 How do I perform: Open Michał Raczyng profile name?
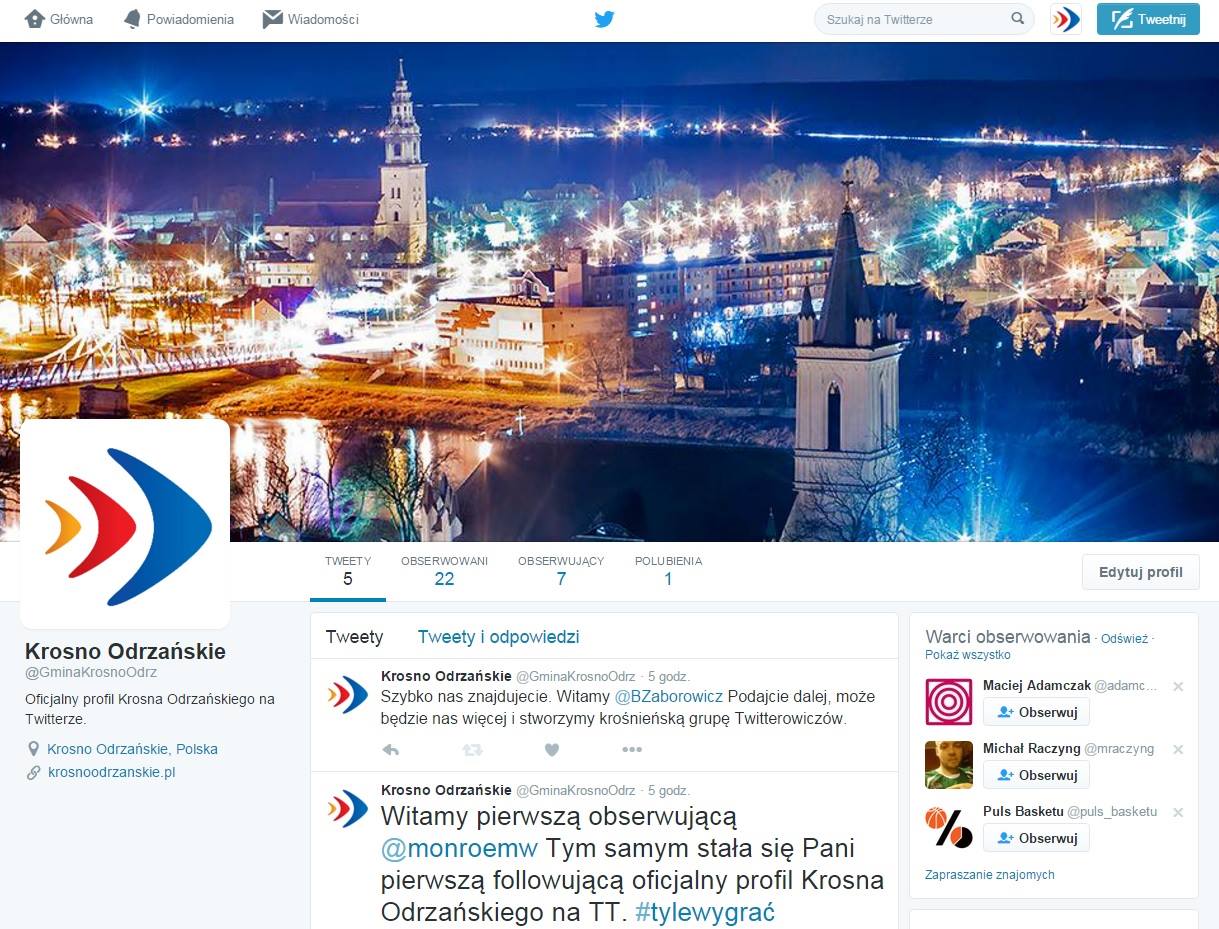coord(1032,748)
